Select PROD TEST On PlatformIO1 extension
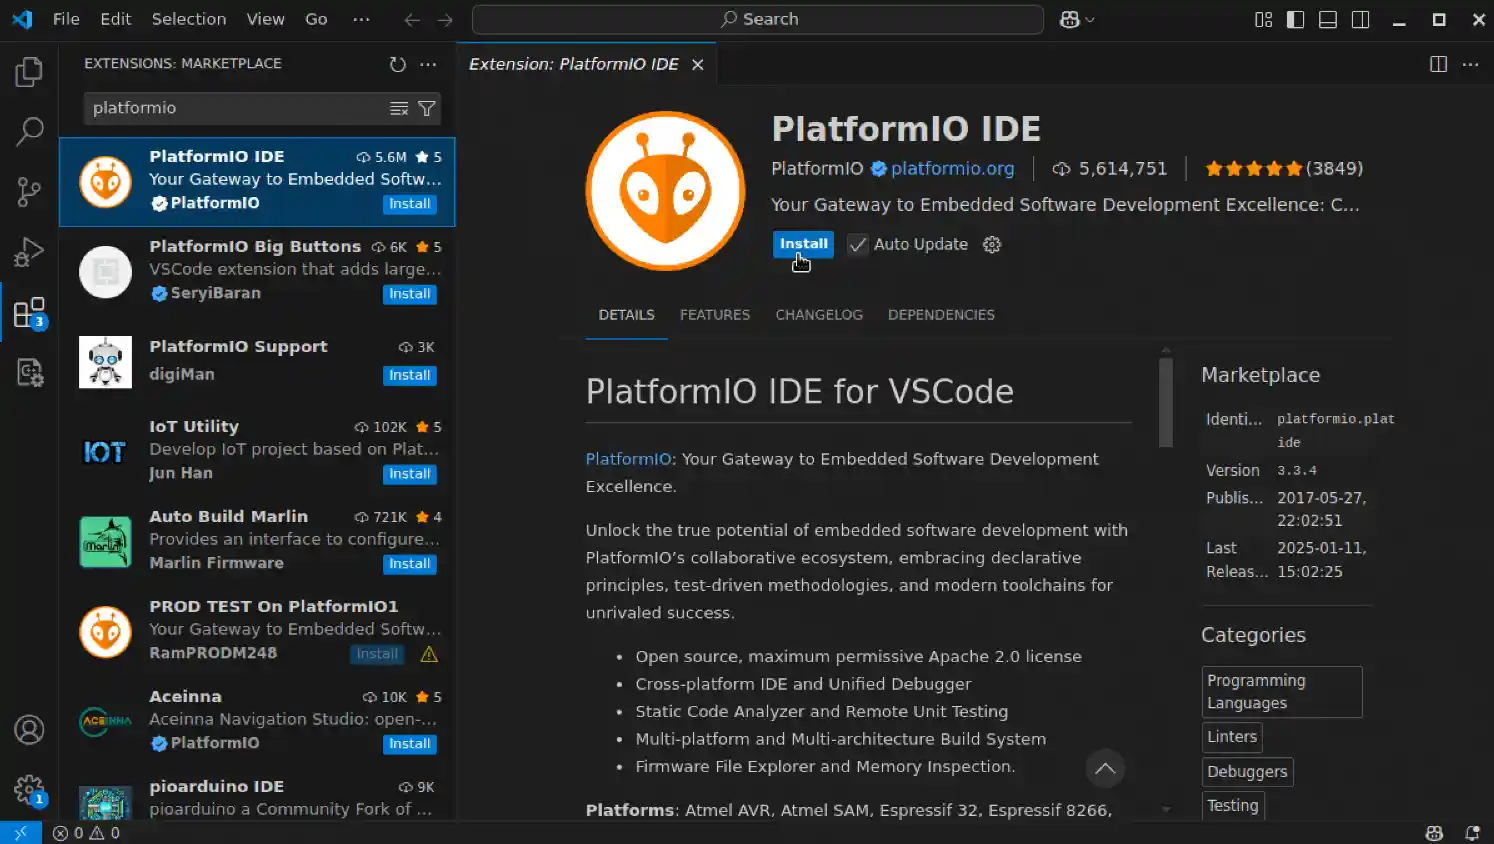 pyautogui.click(x=257, y=631)
